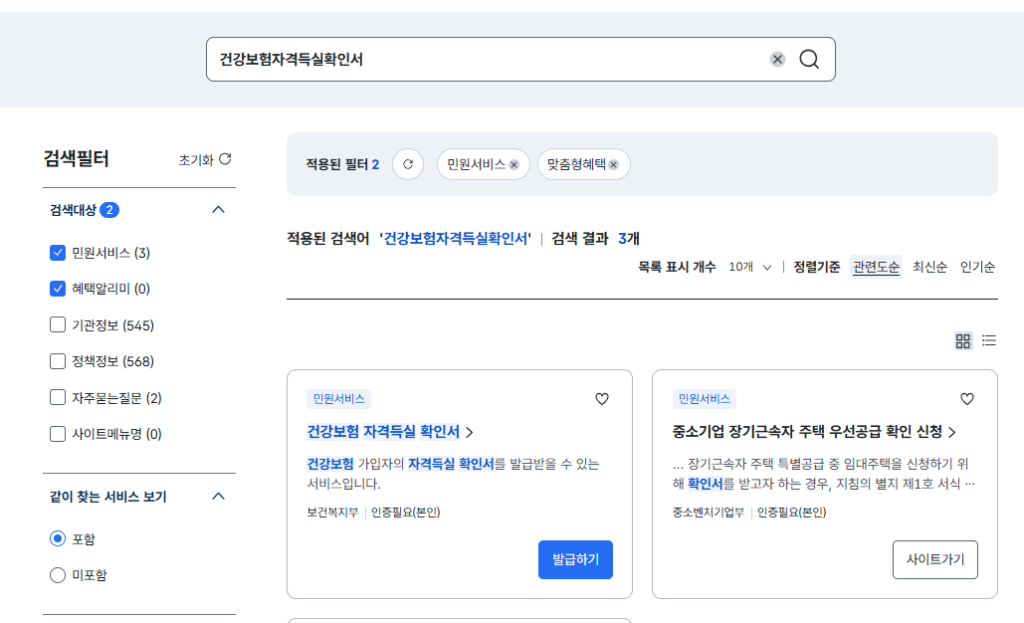Click the search magnifier icon
This screenshot has height=623, width=1024.
point(809,59)
